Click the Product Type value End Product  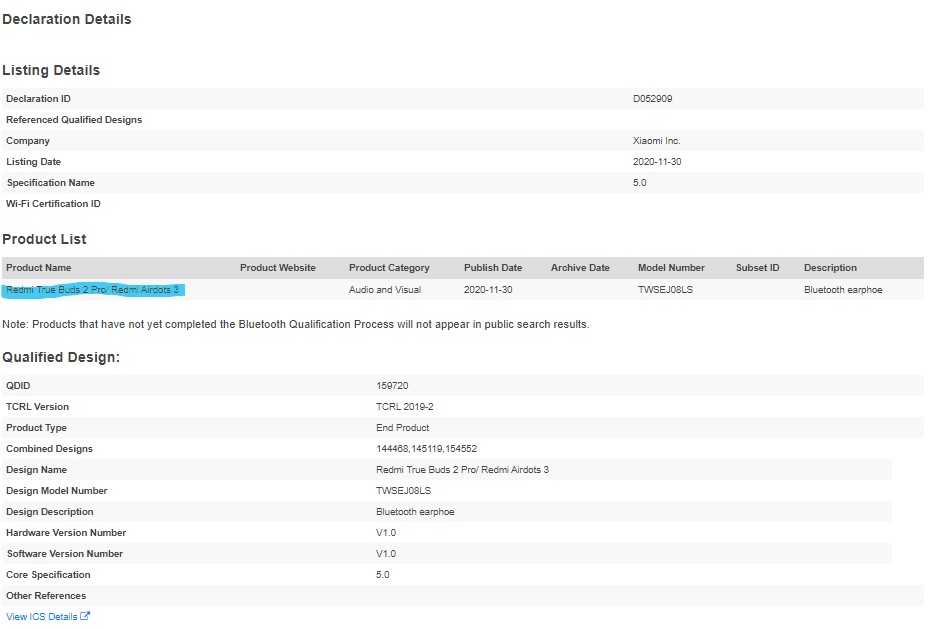click(403, 427)
